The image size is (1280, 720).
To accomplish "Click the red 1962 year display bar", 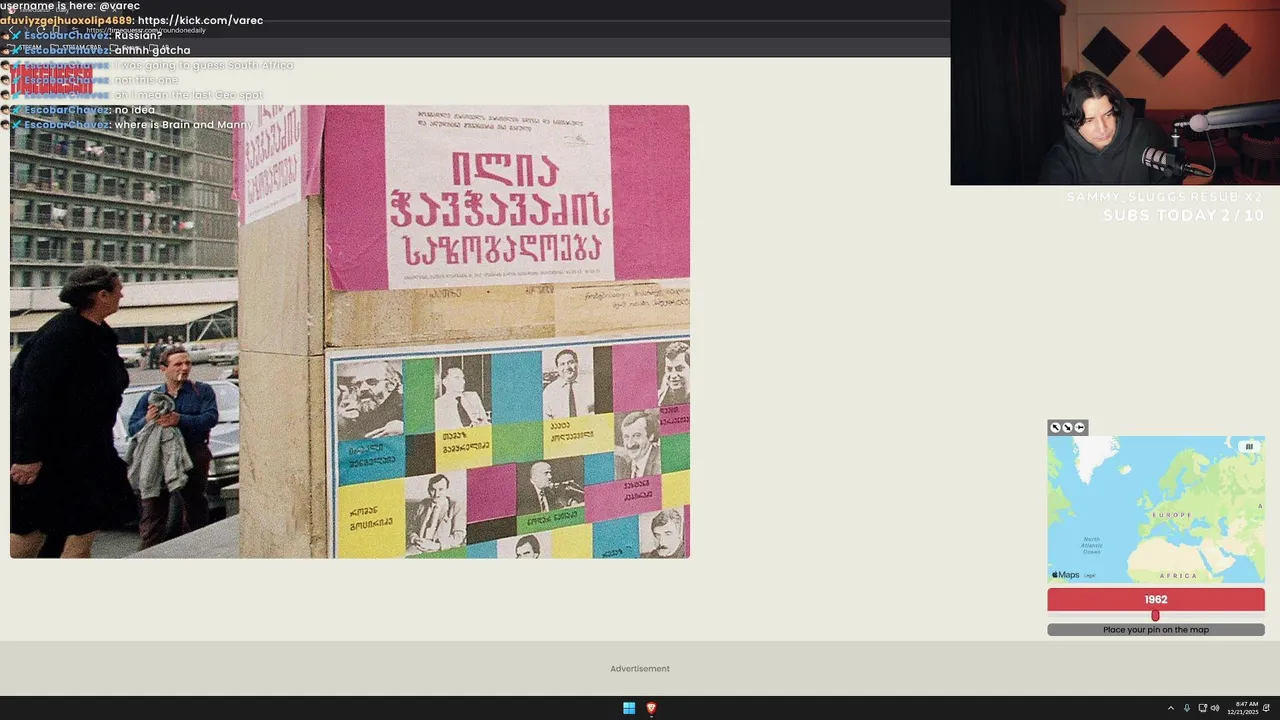I will tap(1156, 600).
